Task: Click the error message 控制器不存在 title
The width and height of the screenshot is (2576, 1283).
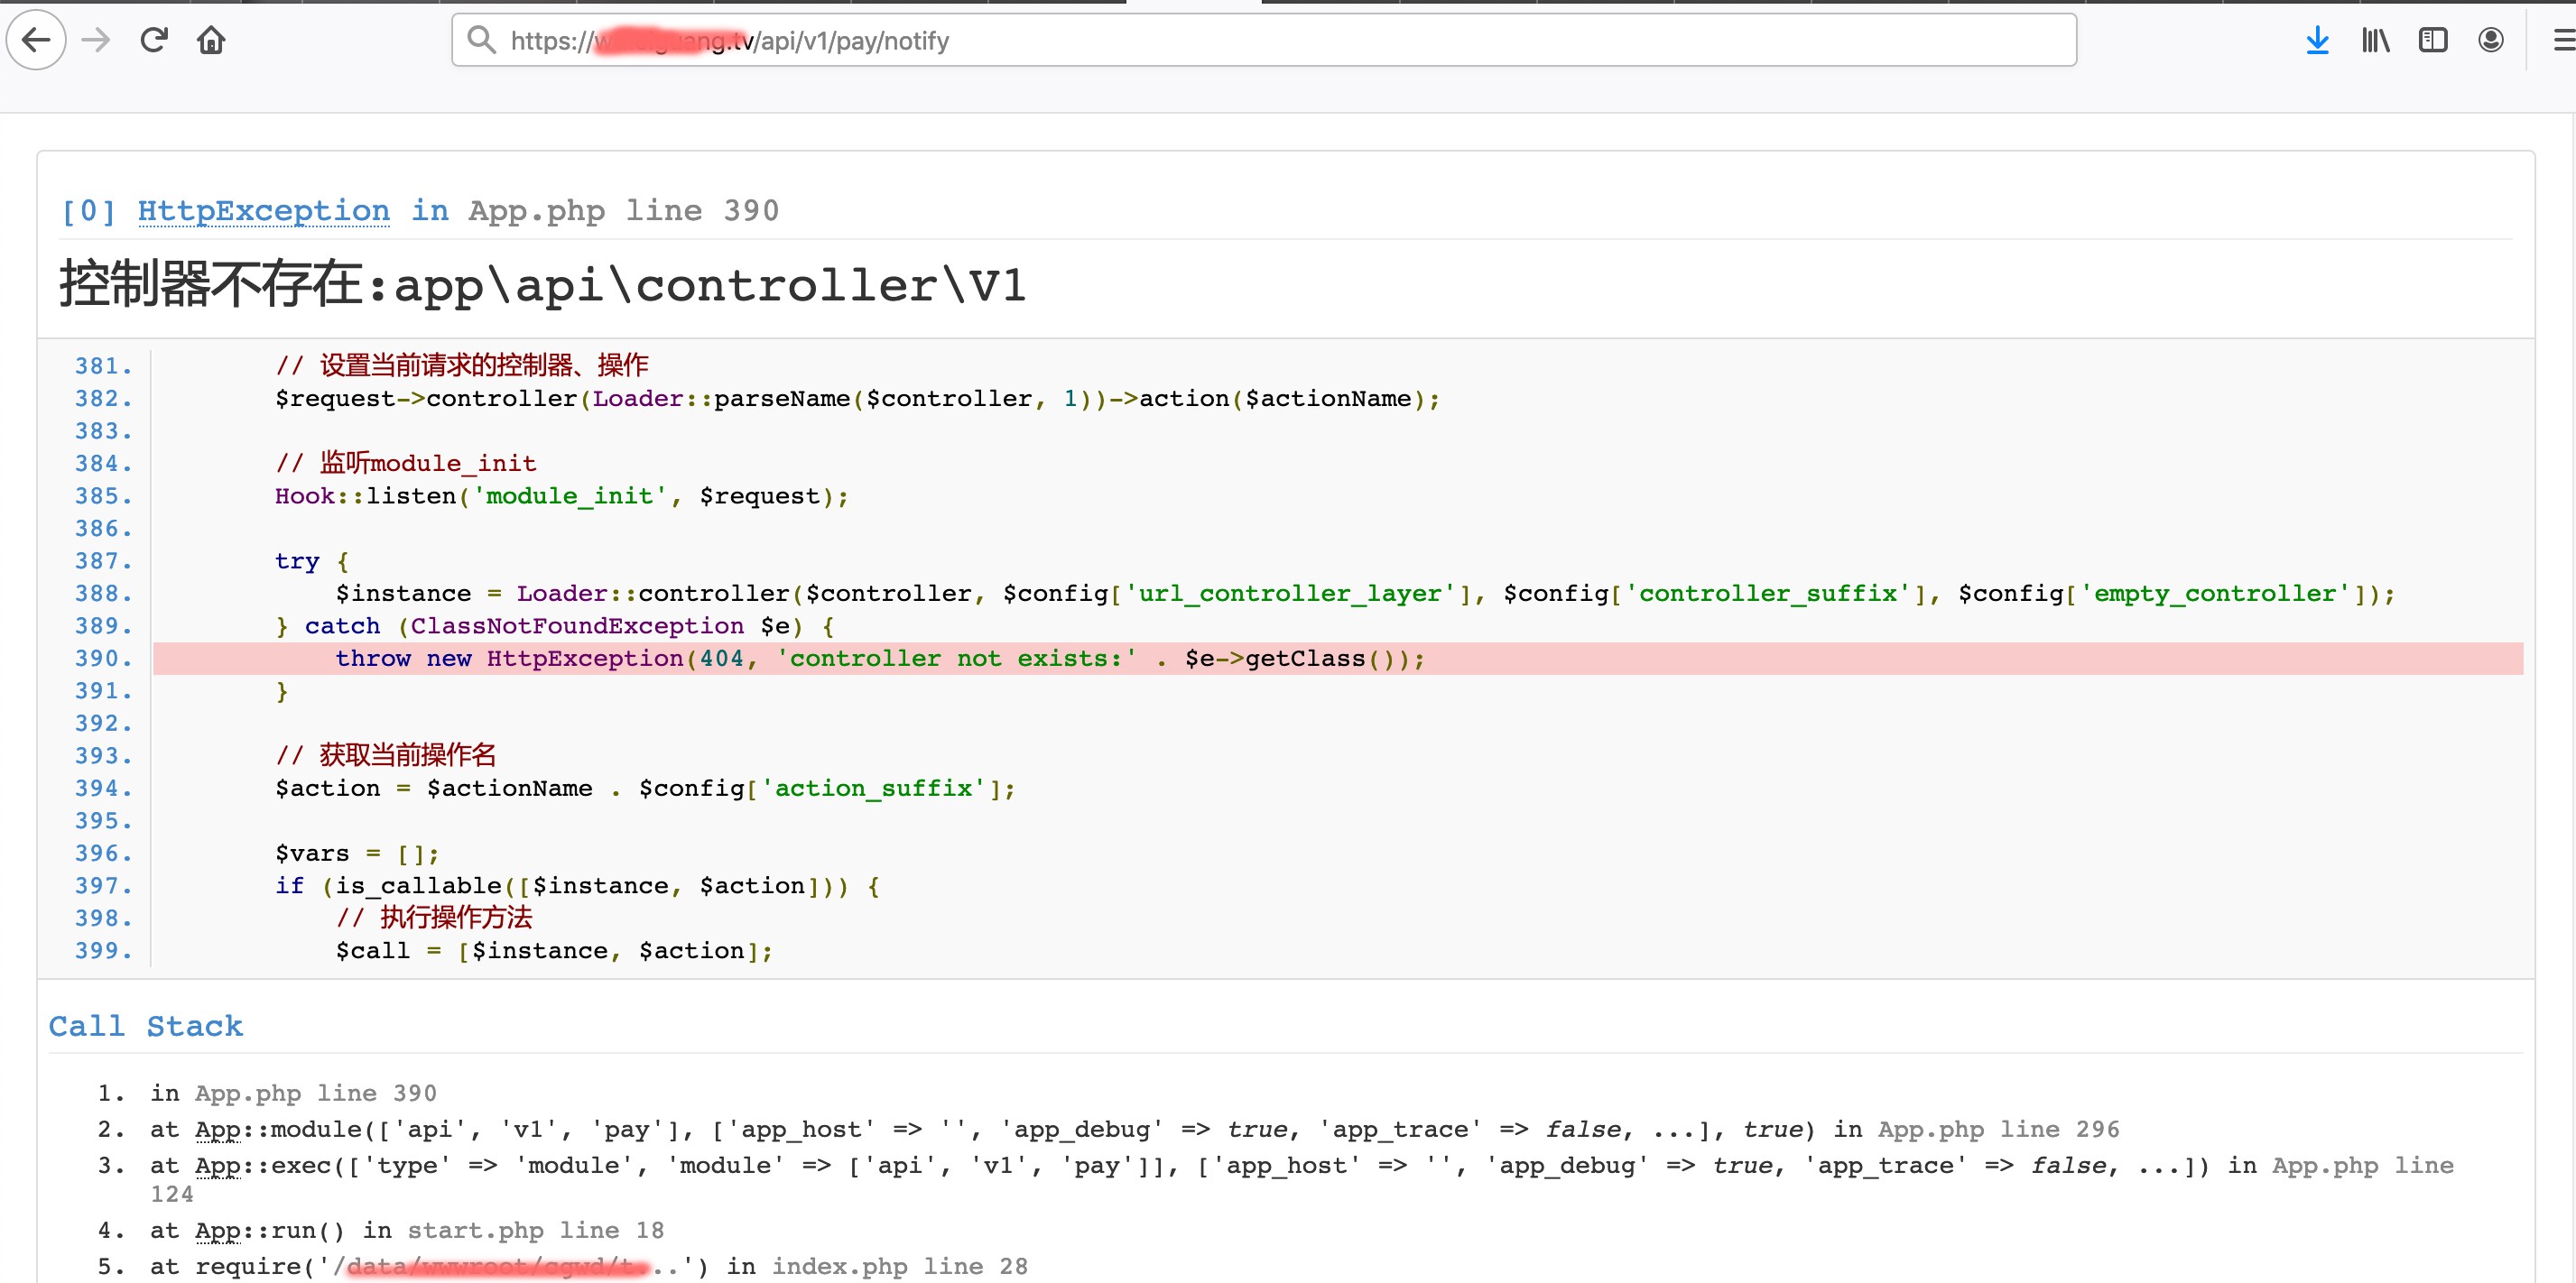Action: pyautogui.click(x=543, y=285)
